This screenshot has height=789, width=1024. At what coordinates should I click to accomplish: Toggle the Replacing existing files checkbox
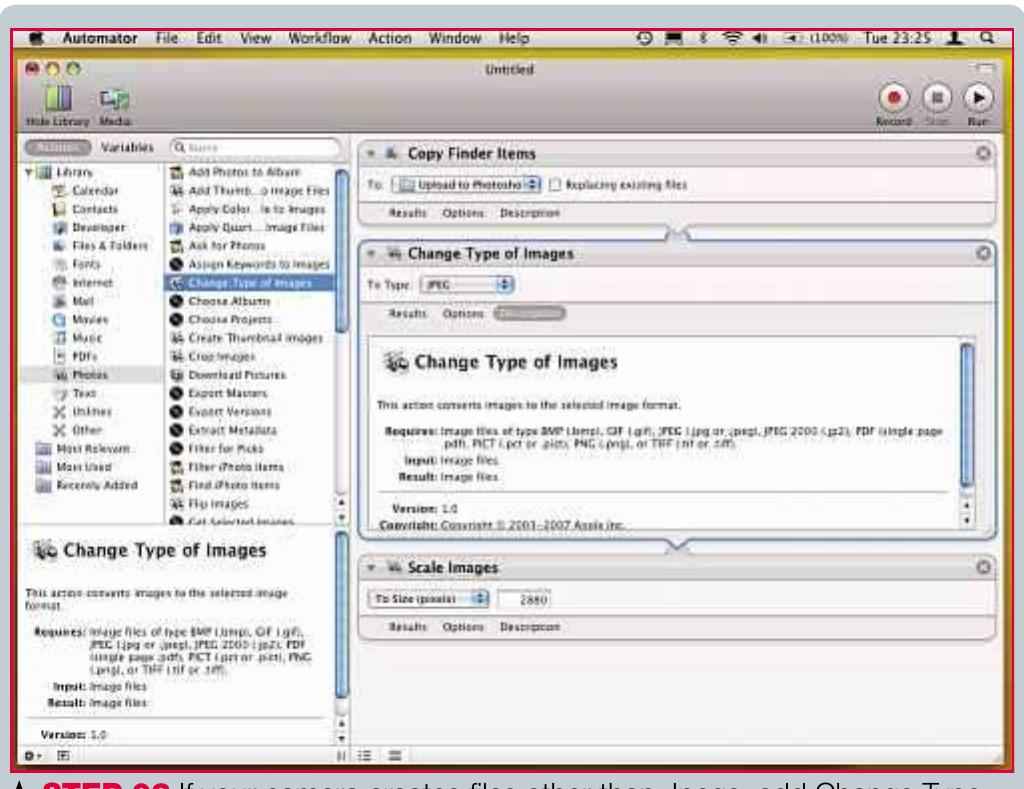(x=555, y=185)
